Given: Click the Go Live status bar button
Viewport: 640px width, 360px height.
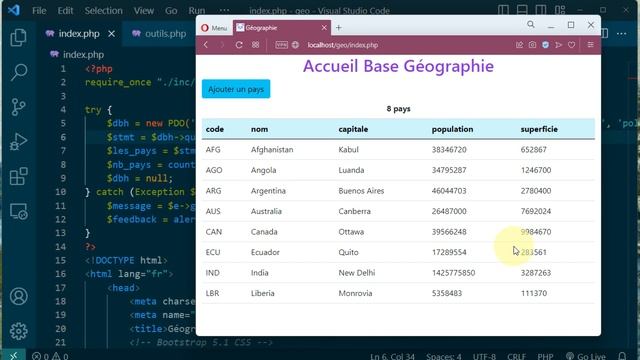Looking at the screenshot, I should [x=586, y=356].
